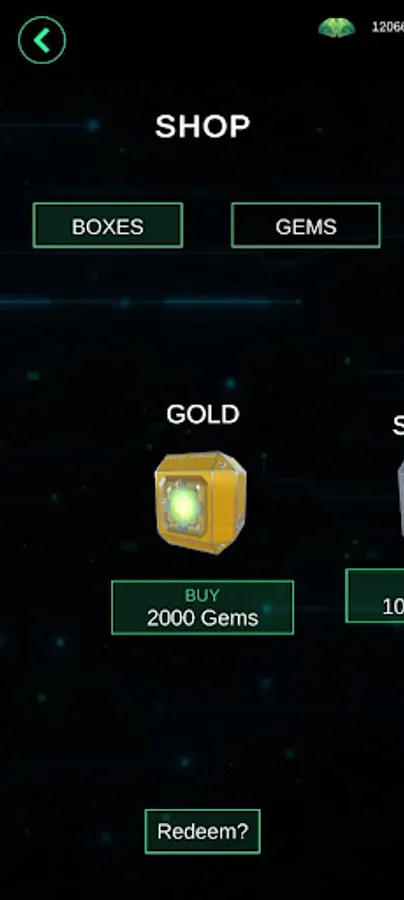The height and width of the screenshot is (900, 404).
Task: Open the Redeem? code button
Action: coord(203,831)
